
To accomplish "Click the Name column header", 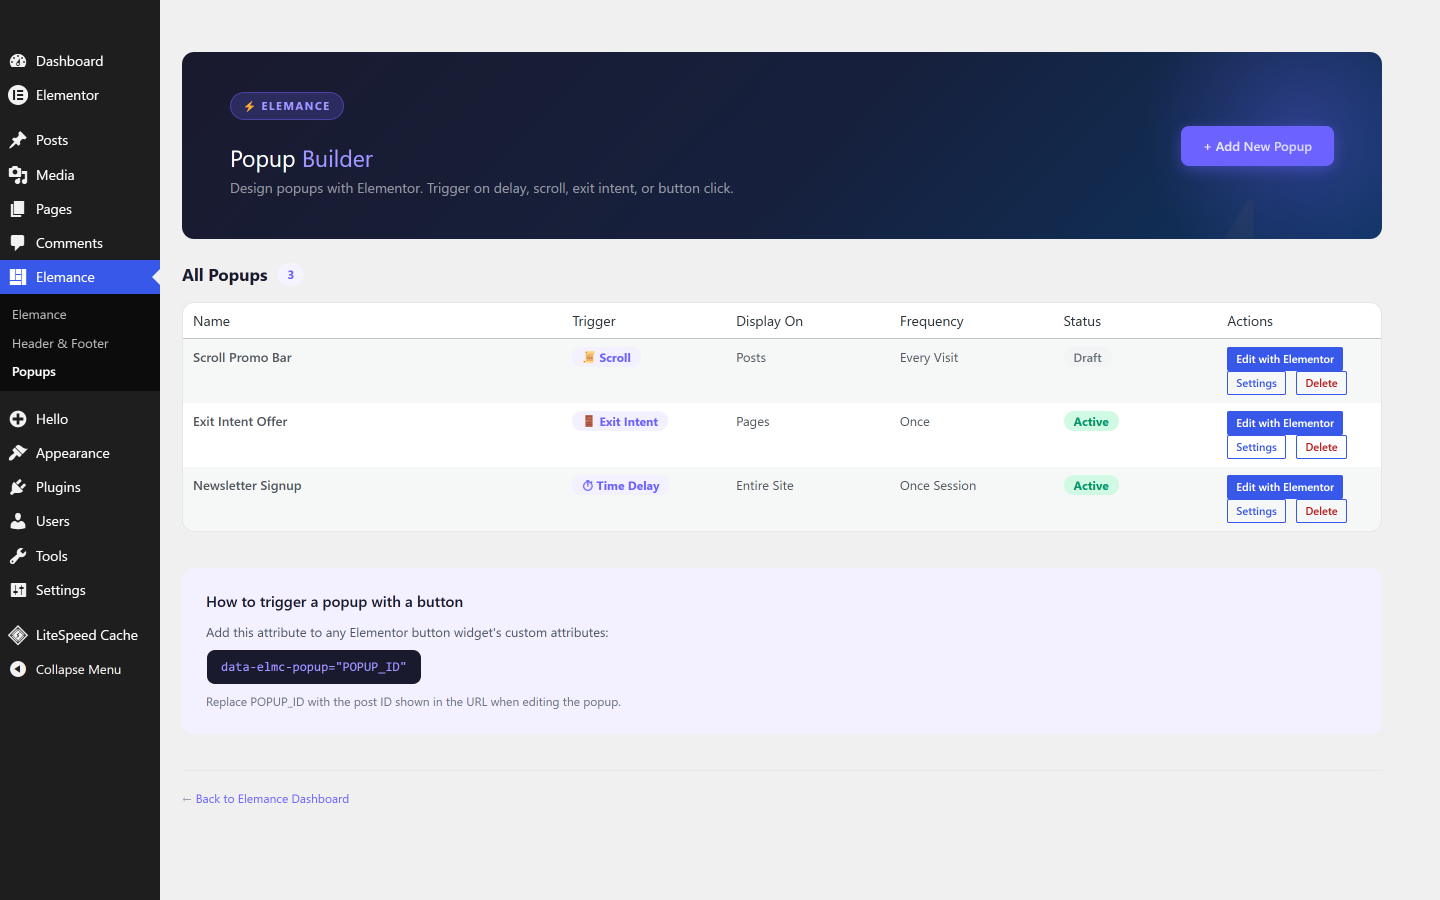I will [x=211, y=321].
